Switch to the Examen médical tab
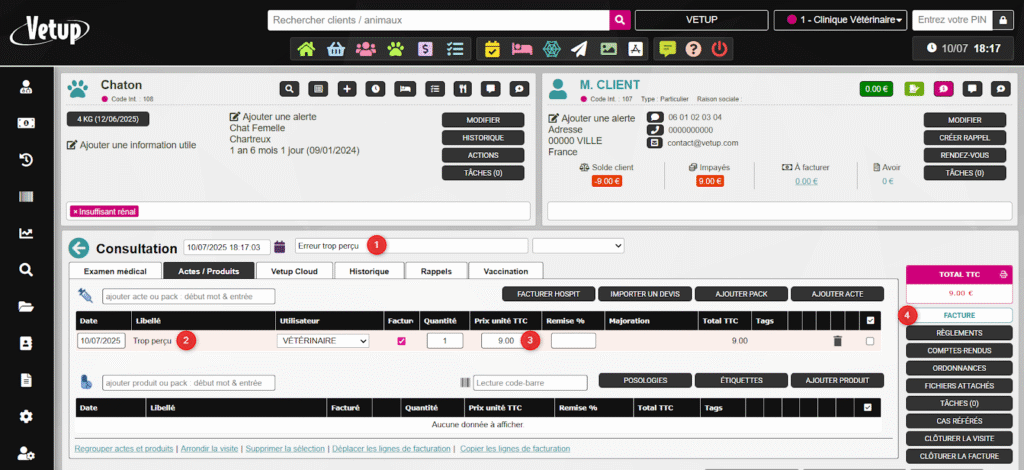The image size is (1024, 470). 114,271
